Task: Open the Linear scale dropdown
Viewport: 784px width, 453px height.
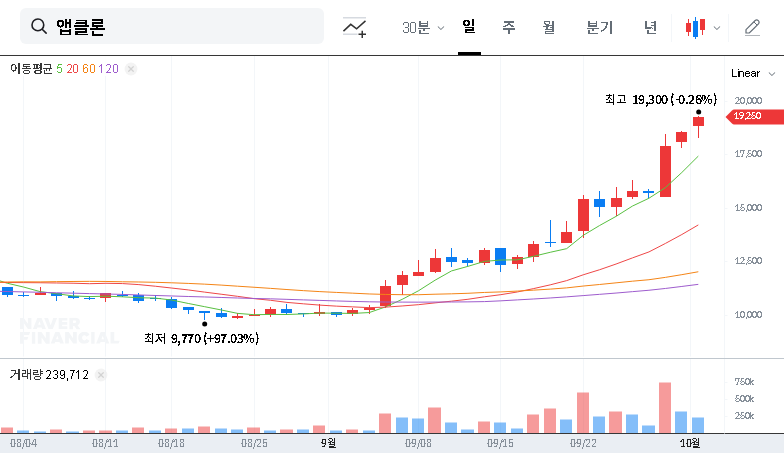Action: coord(753,73)
